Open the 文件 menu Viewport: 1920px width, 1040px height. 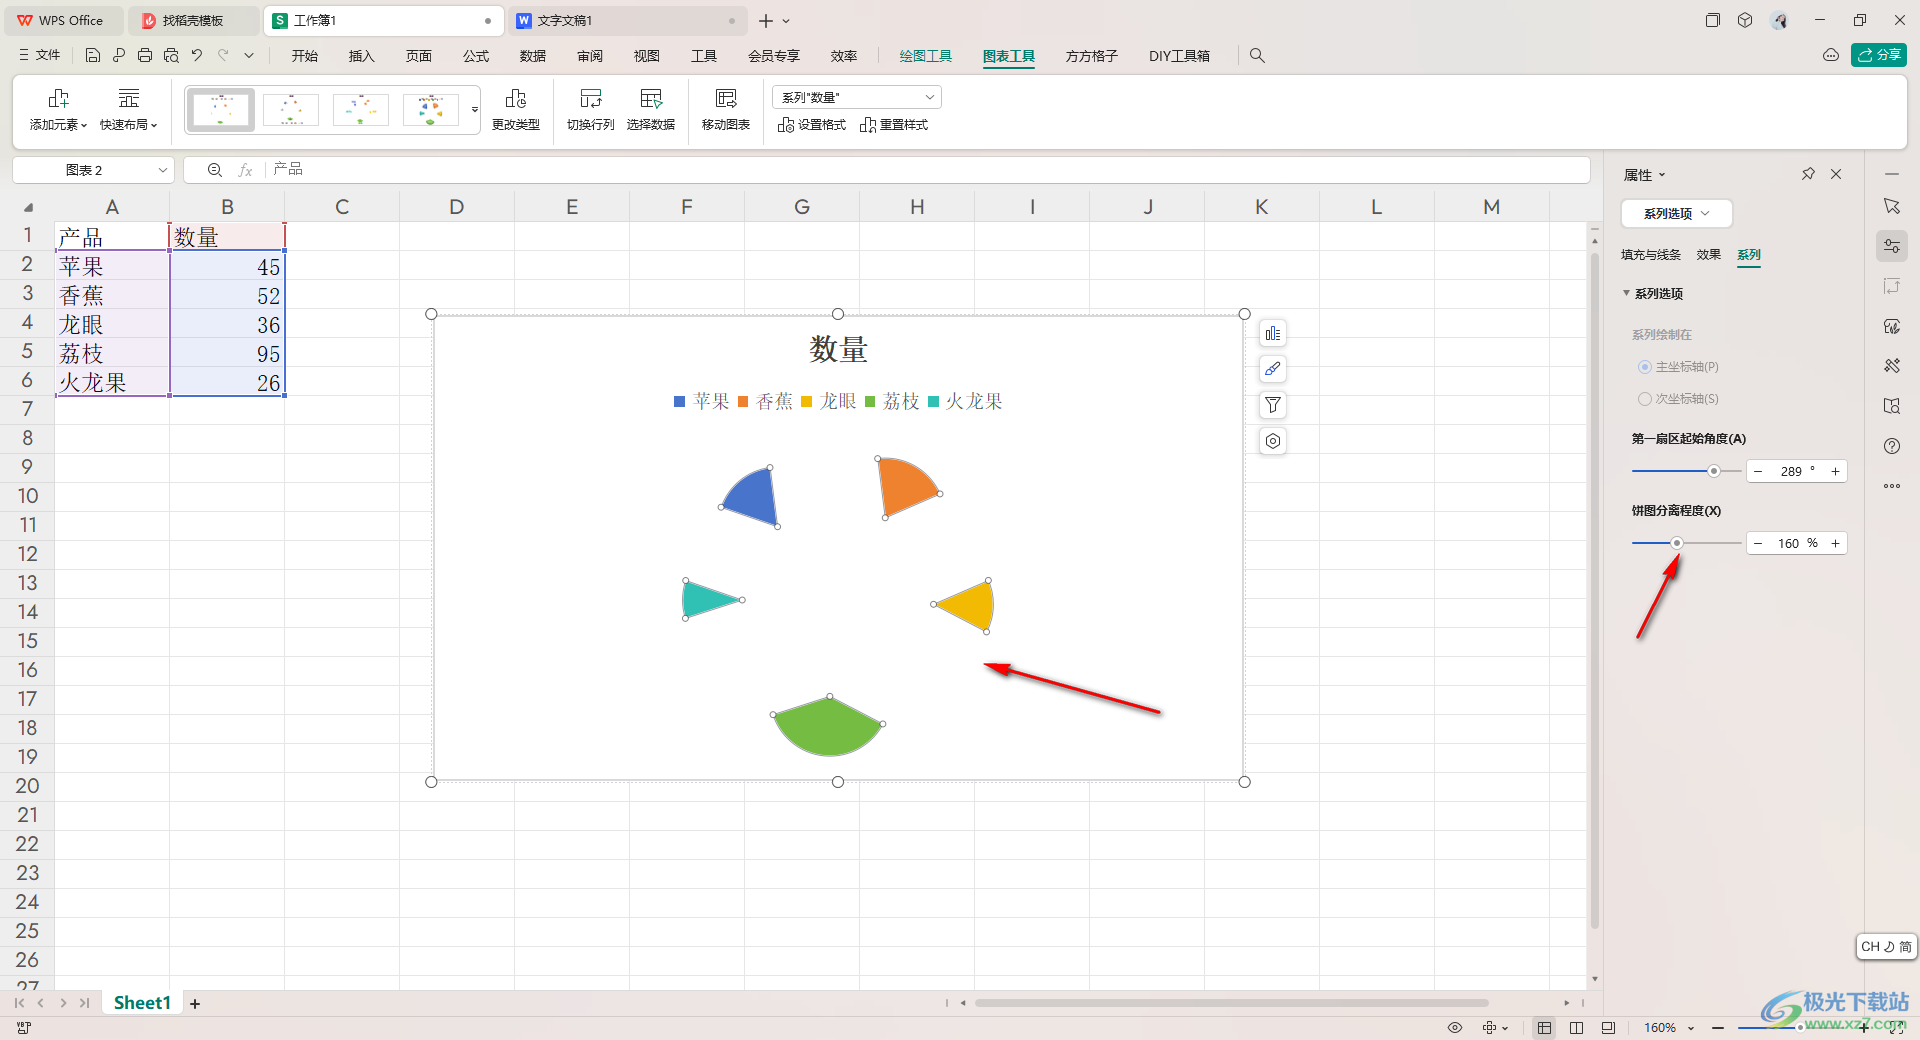(40, 56)
